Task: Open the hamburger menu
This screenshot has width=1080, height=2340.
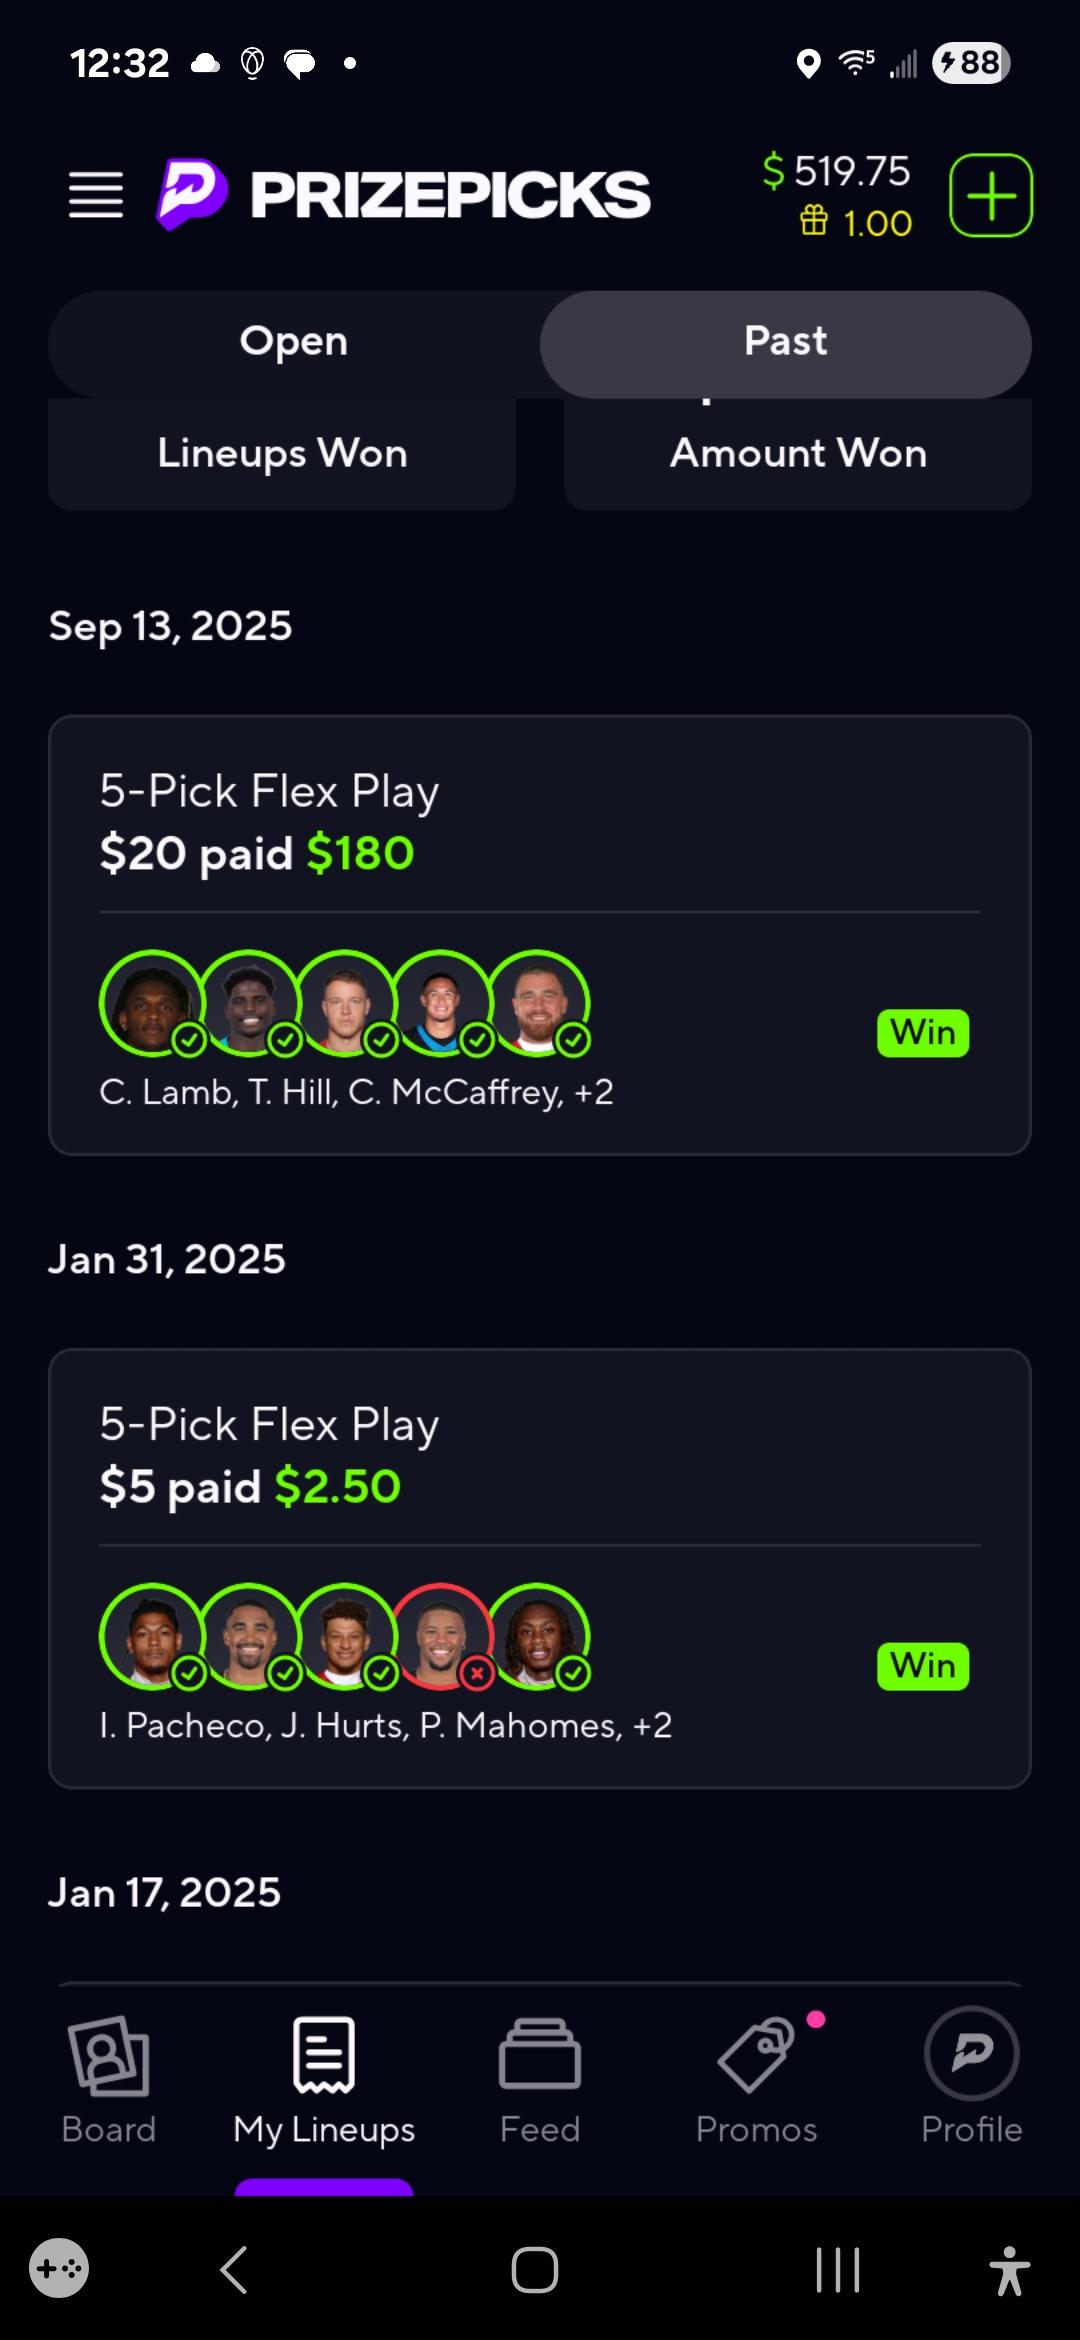Action: pyautogui.click(x=96, y=194)
